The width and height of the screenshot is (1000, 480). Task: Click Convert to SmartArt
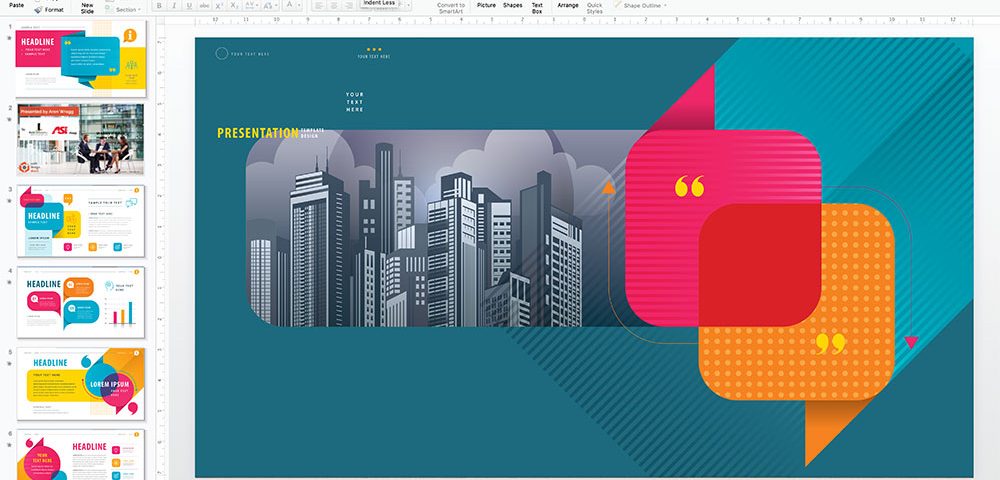point(451,7)
